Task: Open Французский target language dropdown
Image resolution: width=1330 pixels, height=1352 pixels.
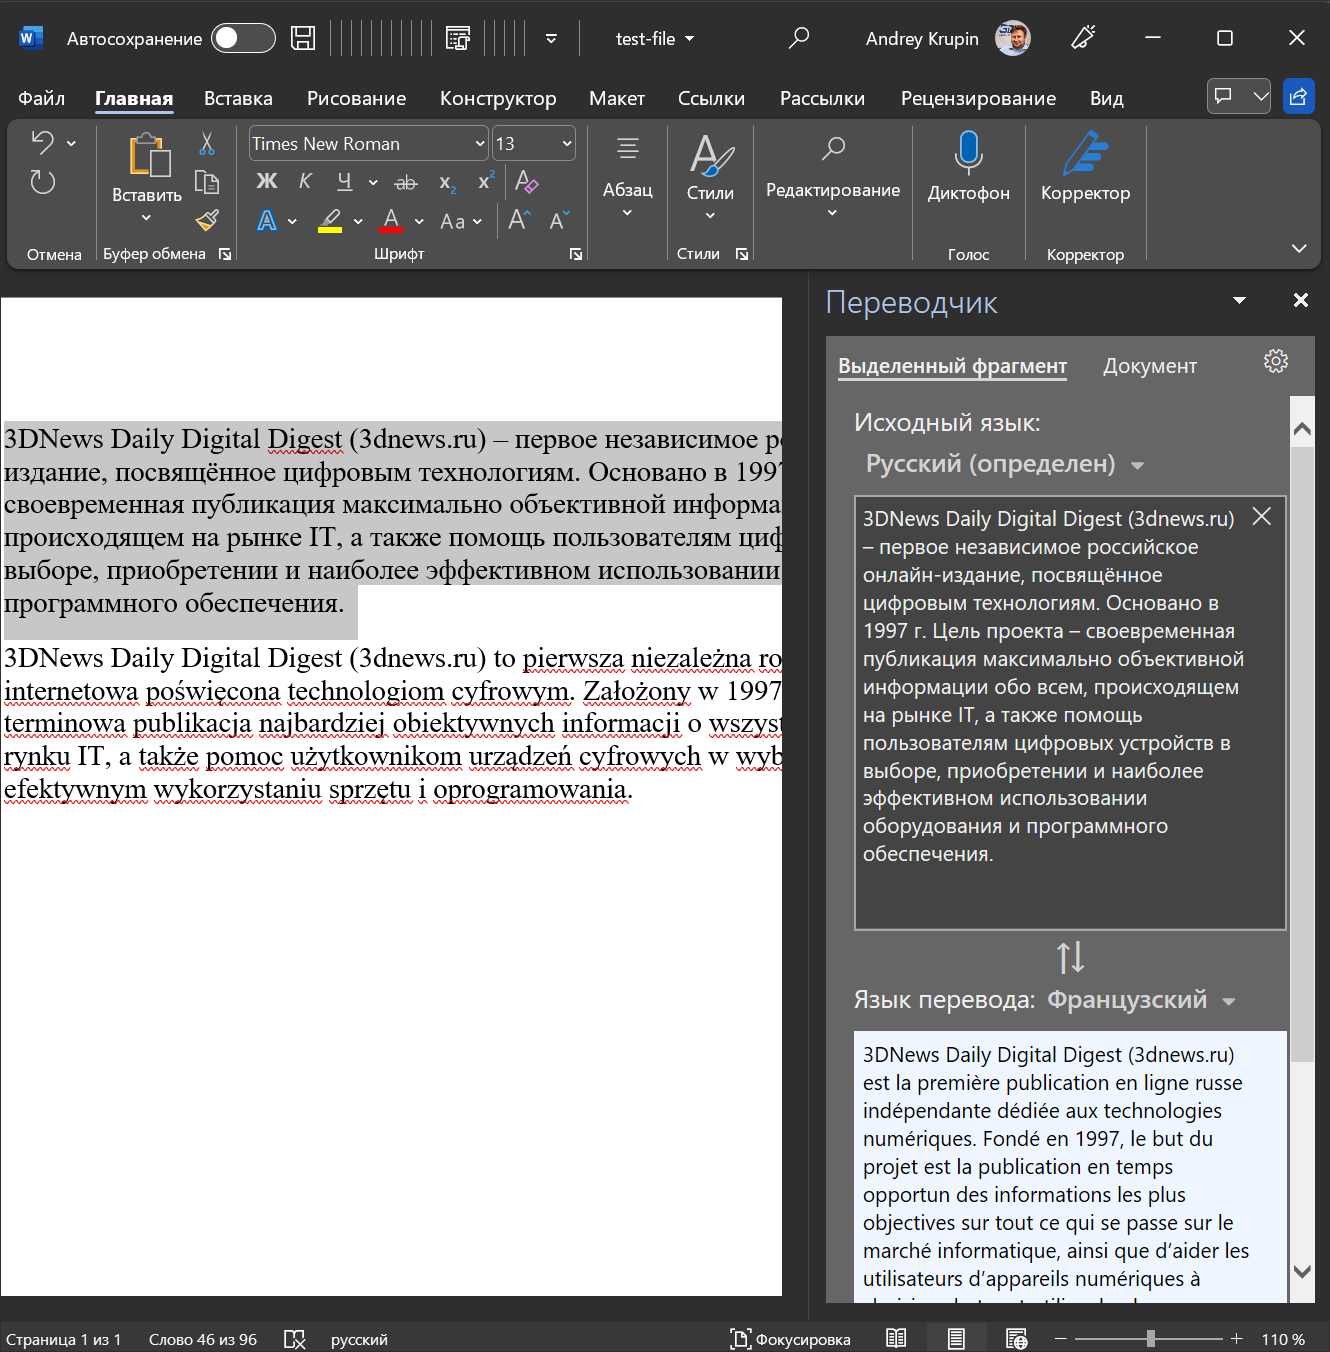Action: [x=1141, y=1000]
